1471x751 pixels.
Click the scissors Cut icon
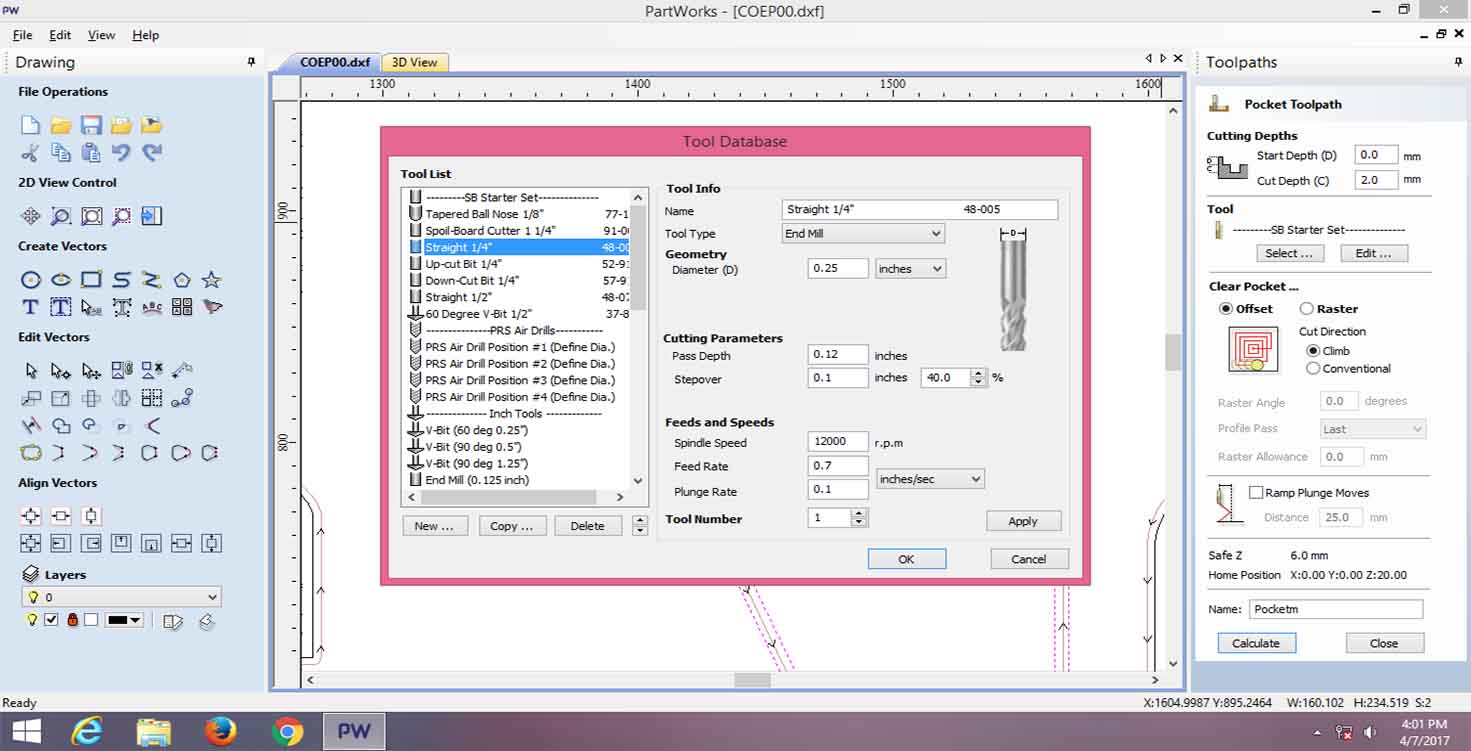pos(30,153)
